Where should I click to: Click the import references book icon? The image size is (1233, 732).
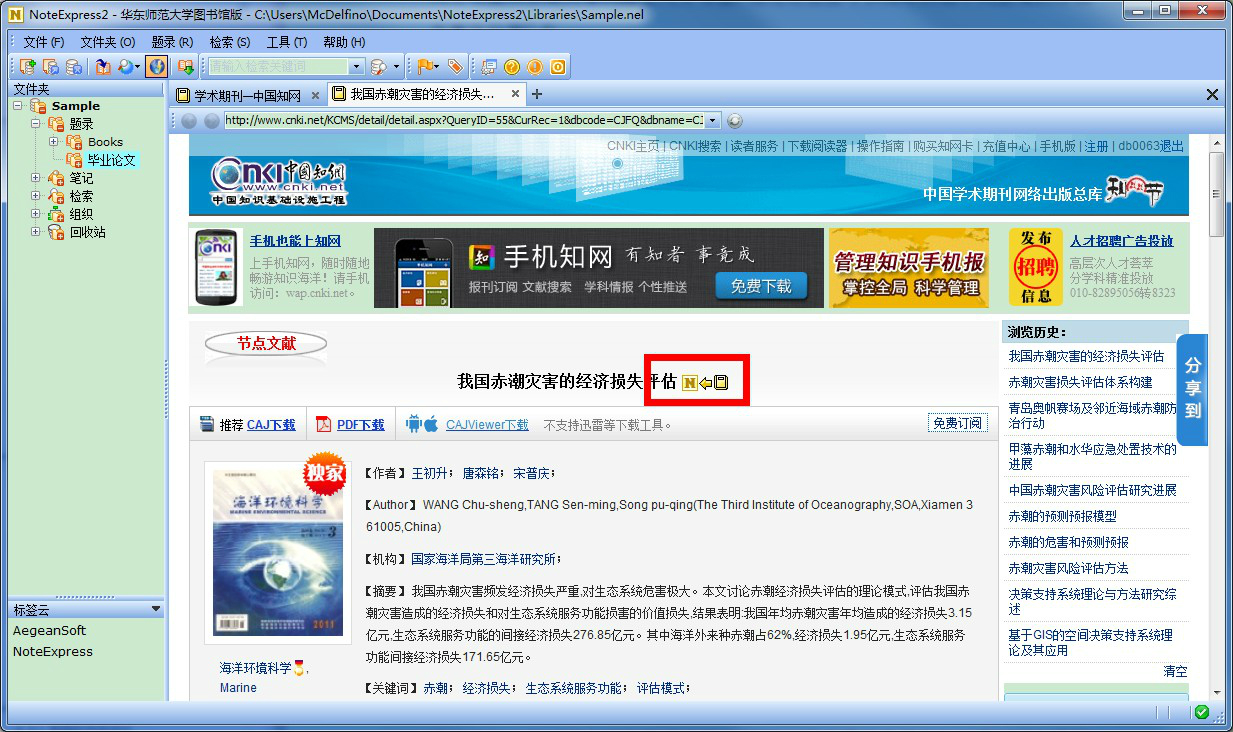pos(103,67)
